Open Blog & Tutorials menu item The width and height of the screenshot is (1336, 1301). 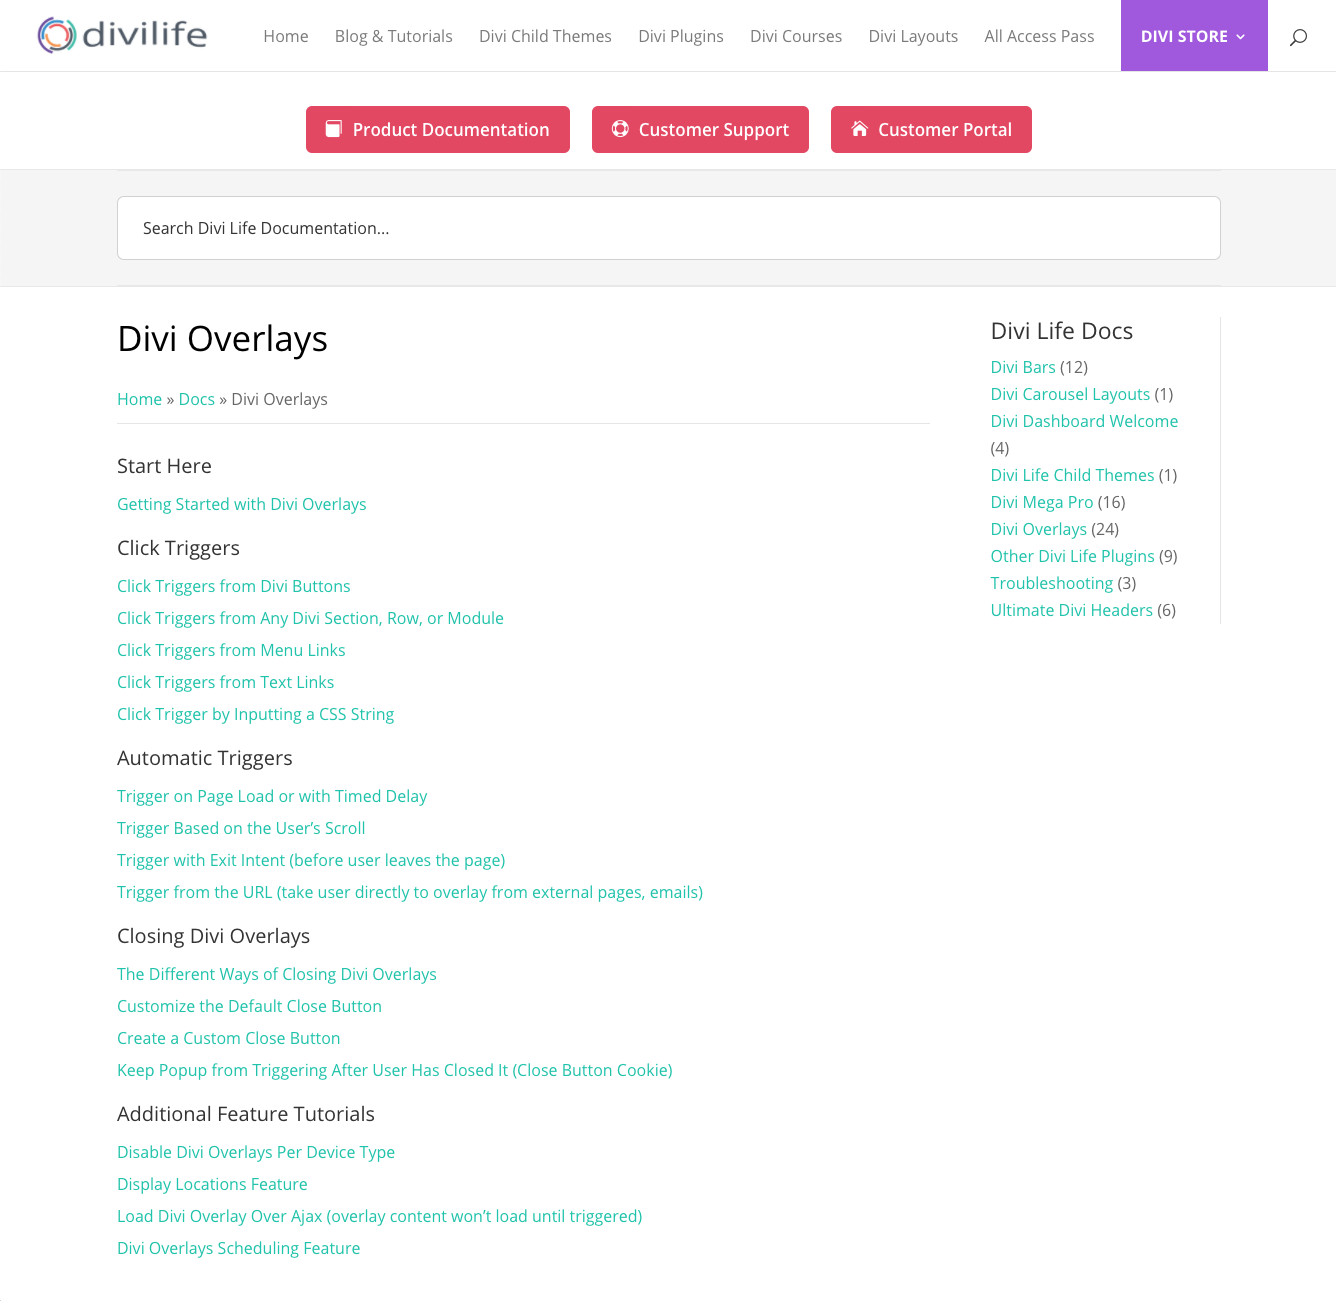point(393,36)
